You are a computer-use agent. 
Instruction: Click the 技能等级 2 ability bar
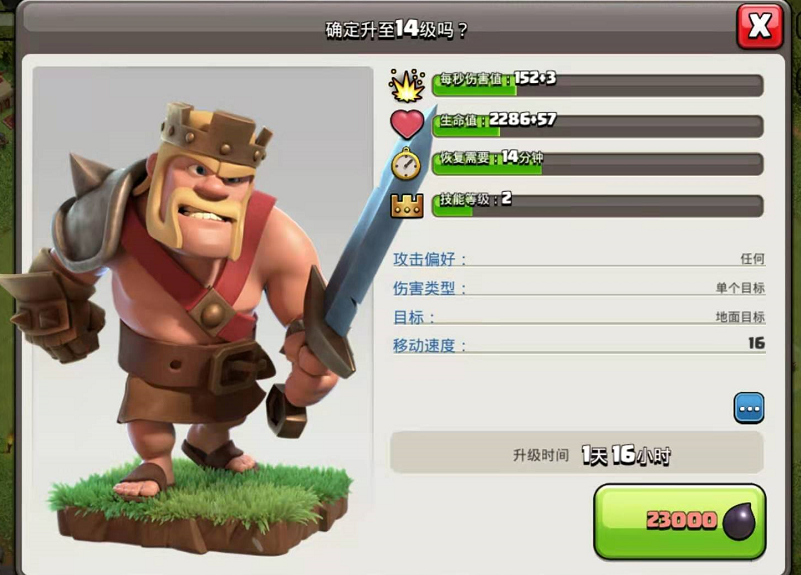pos(598,205)
